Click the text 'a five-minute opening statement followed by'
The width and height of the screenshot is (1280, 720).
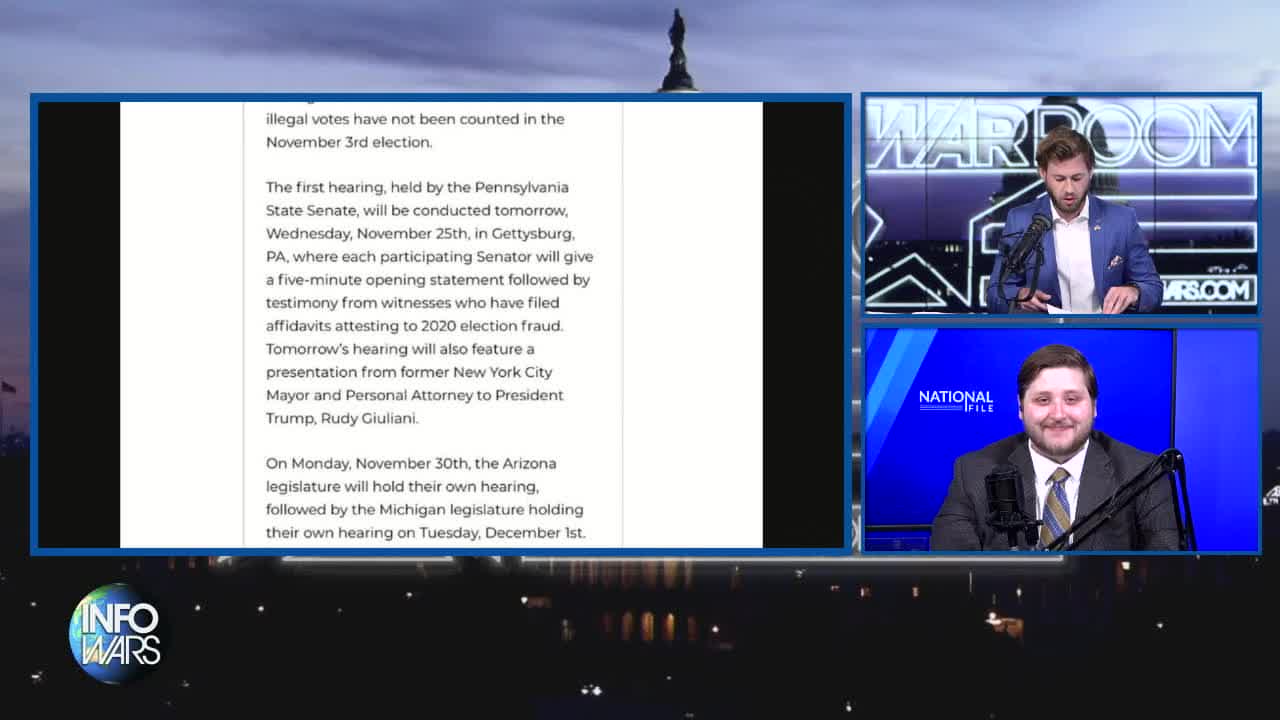[428, 280]
